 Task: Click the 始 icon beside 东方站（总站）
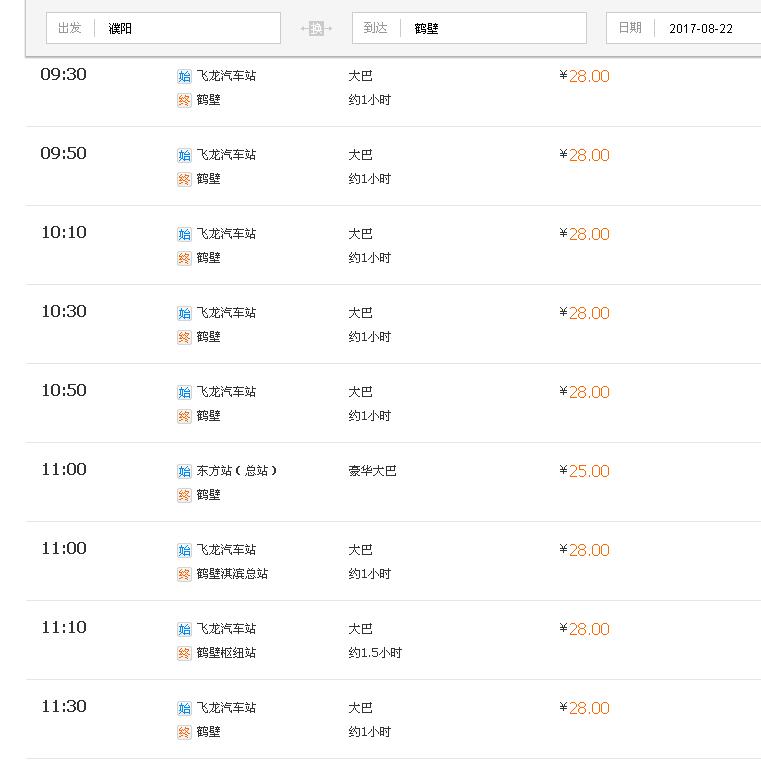184,471
